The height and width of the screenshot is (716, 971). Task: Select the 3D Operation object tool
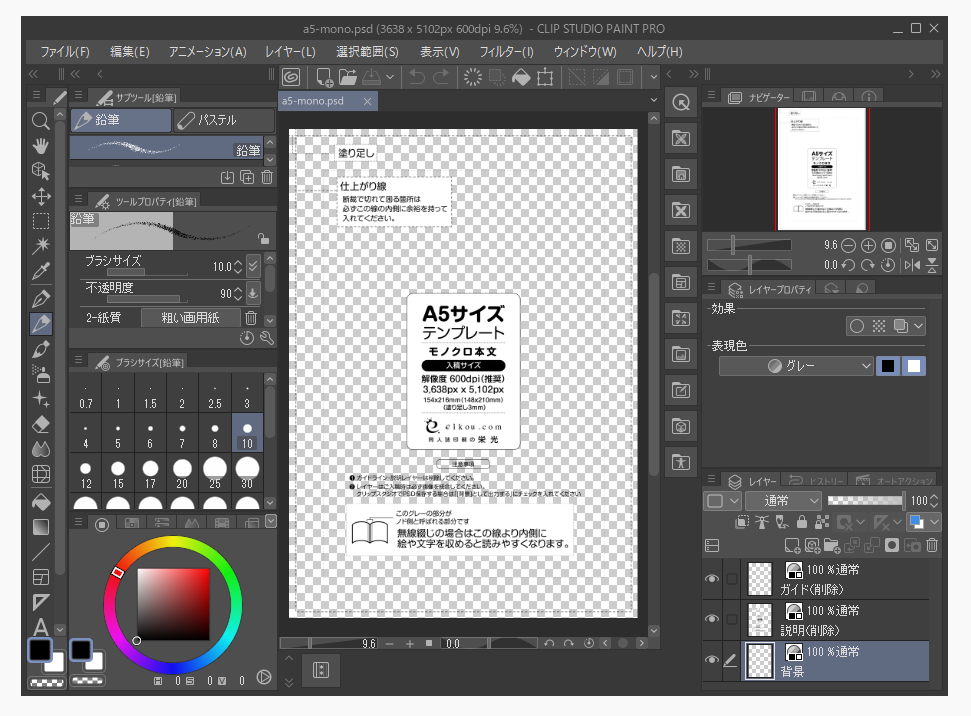[41, 171]
